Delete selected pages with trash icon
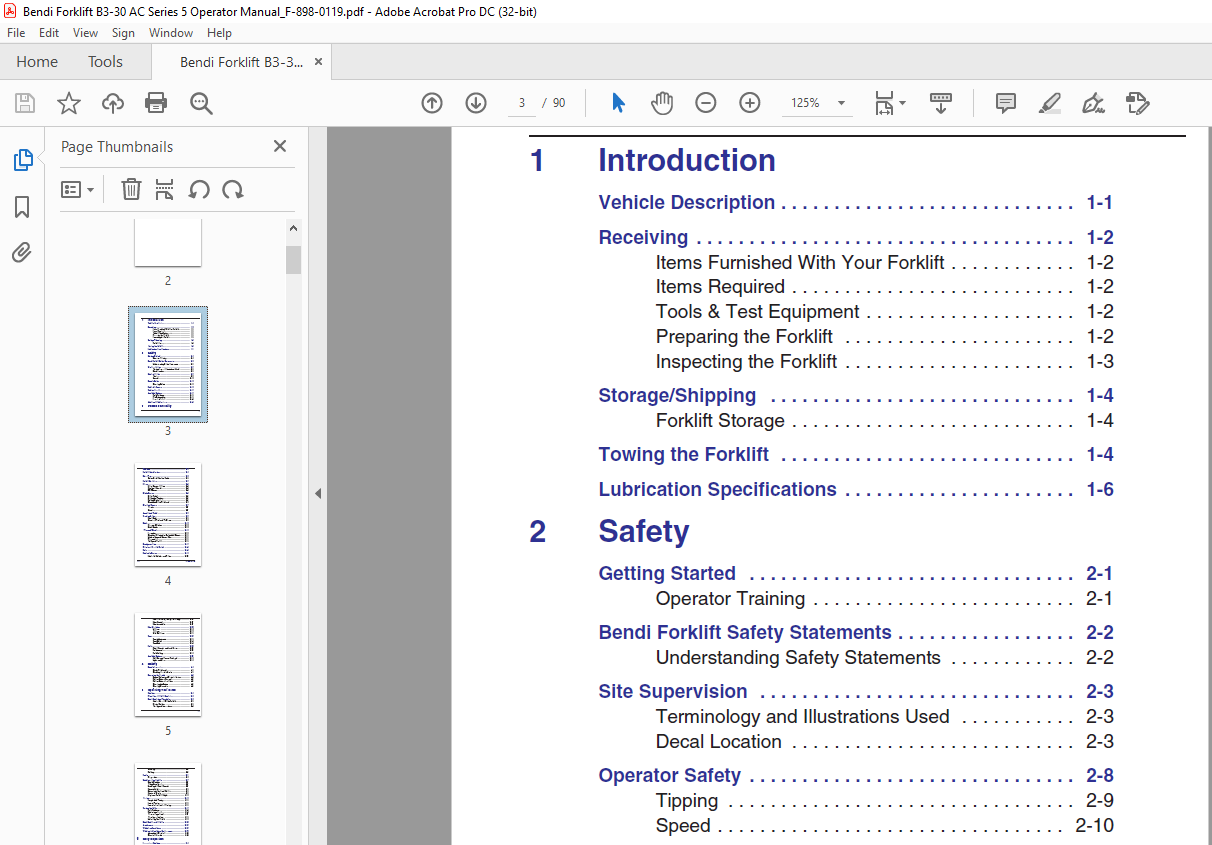The width and height of the screenshot is (1212, 845). tap(131, 189)
